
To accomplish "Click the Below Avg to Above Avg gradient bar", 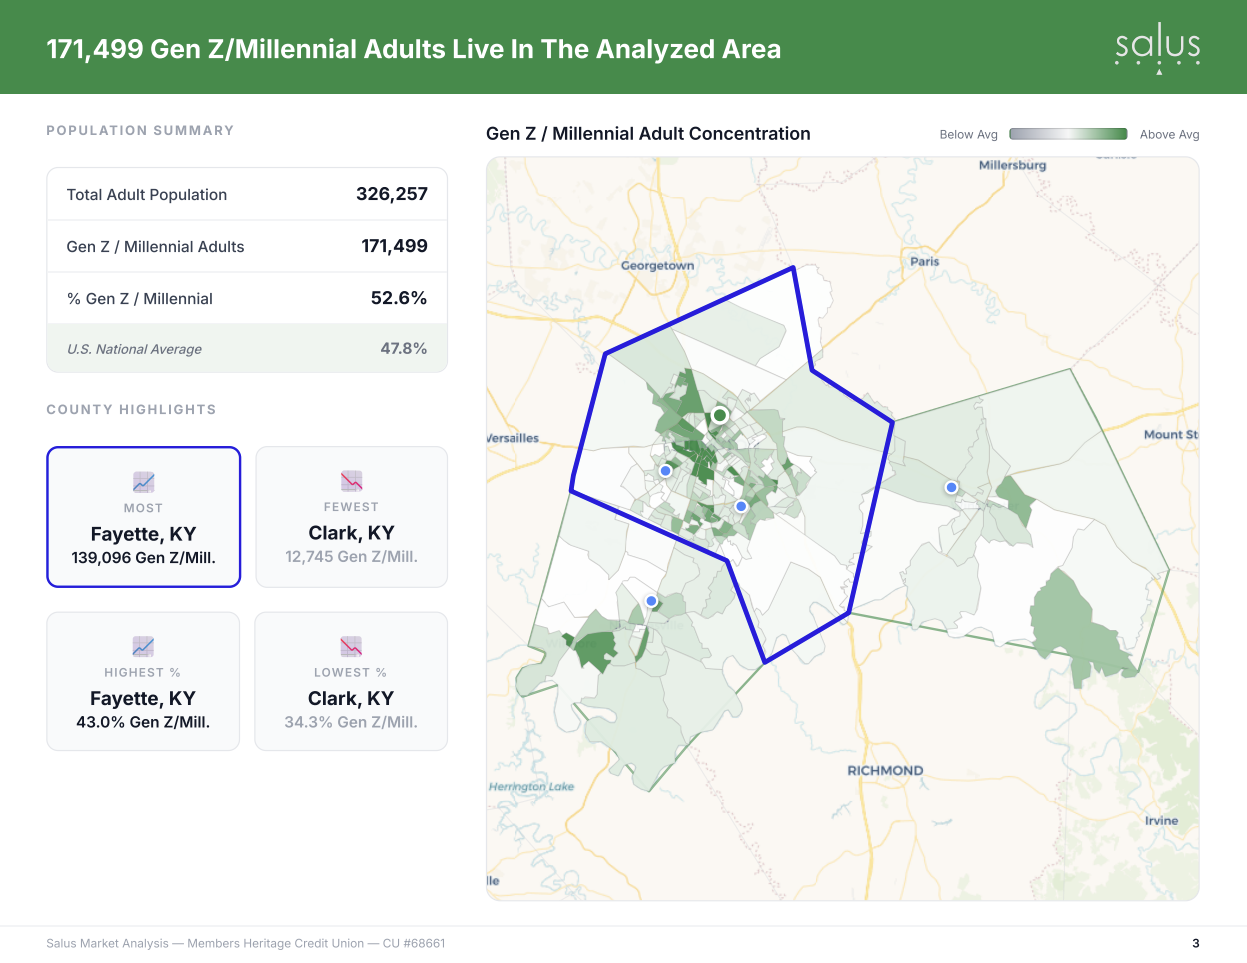I will [x=1068, y=134].
